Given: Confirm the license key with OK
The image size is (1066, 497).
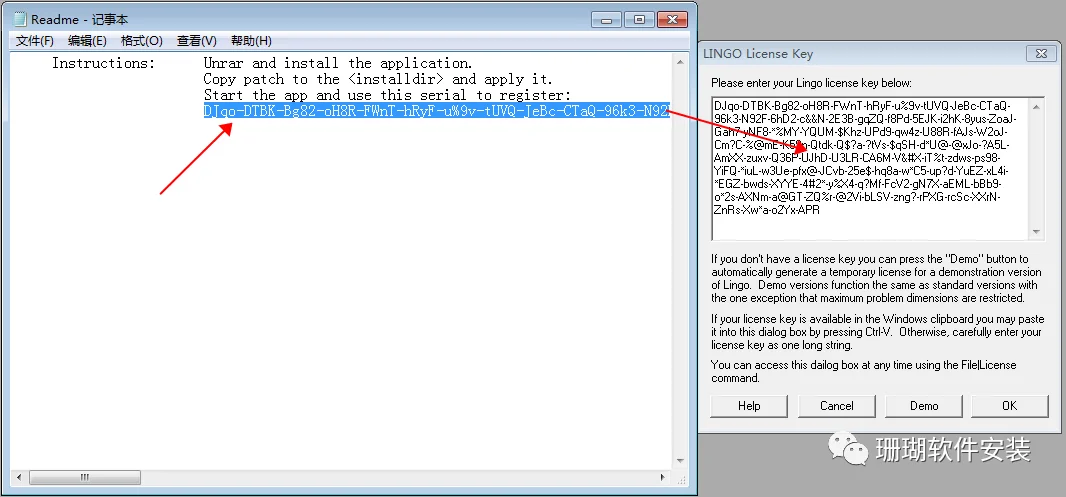Looking at the screenshot, I should tap(1010, 406).
